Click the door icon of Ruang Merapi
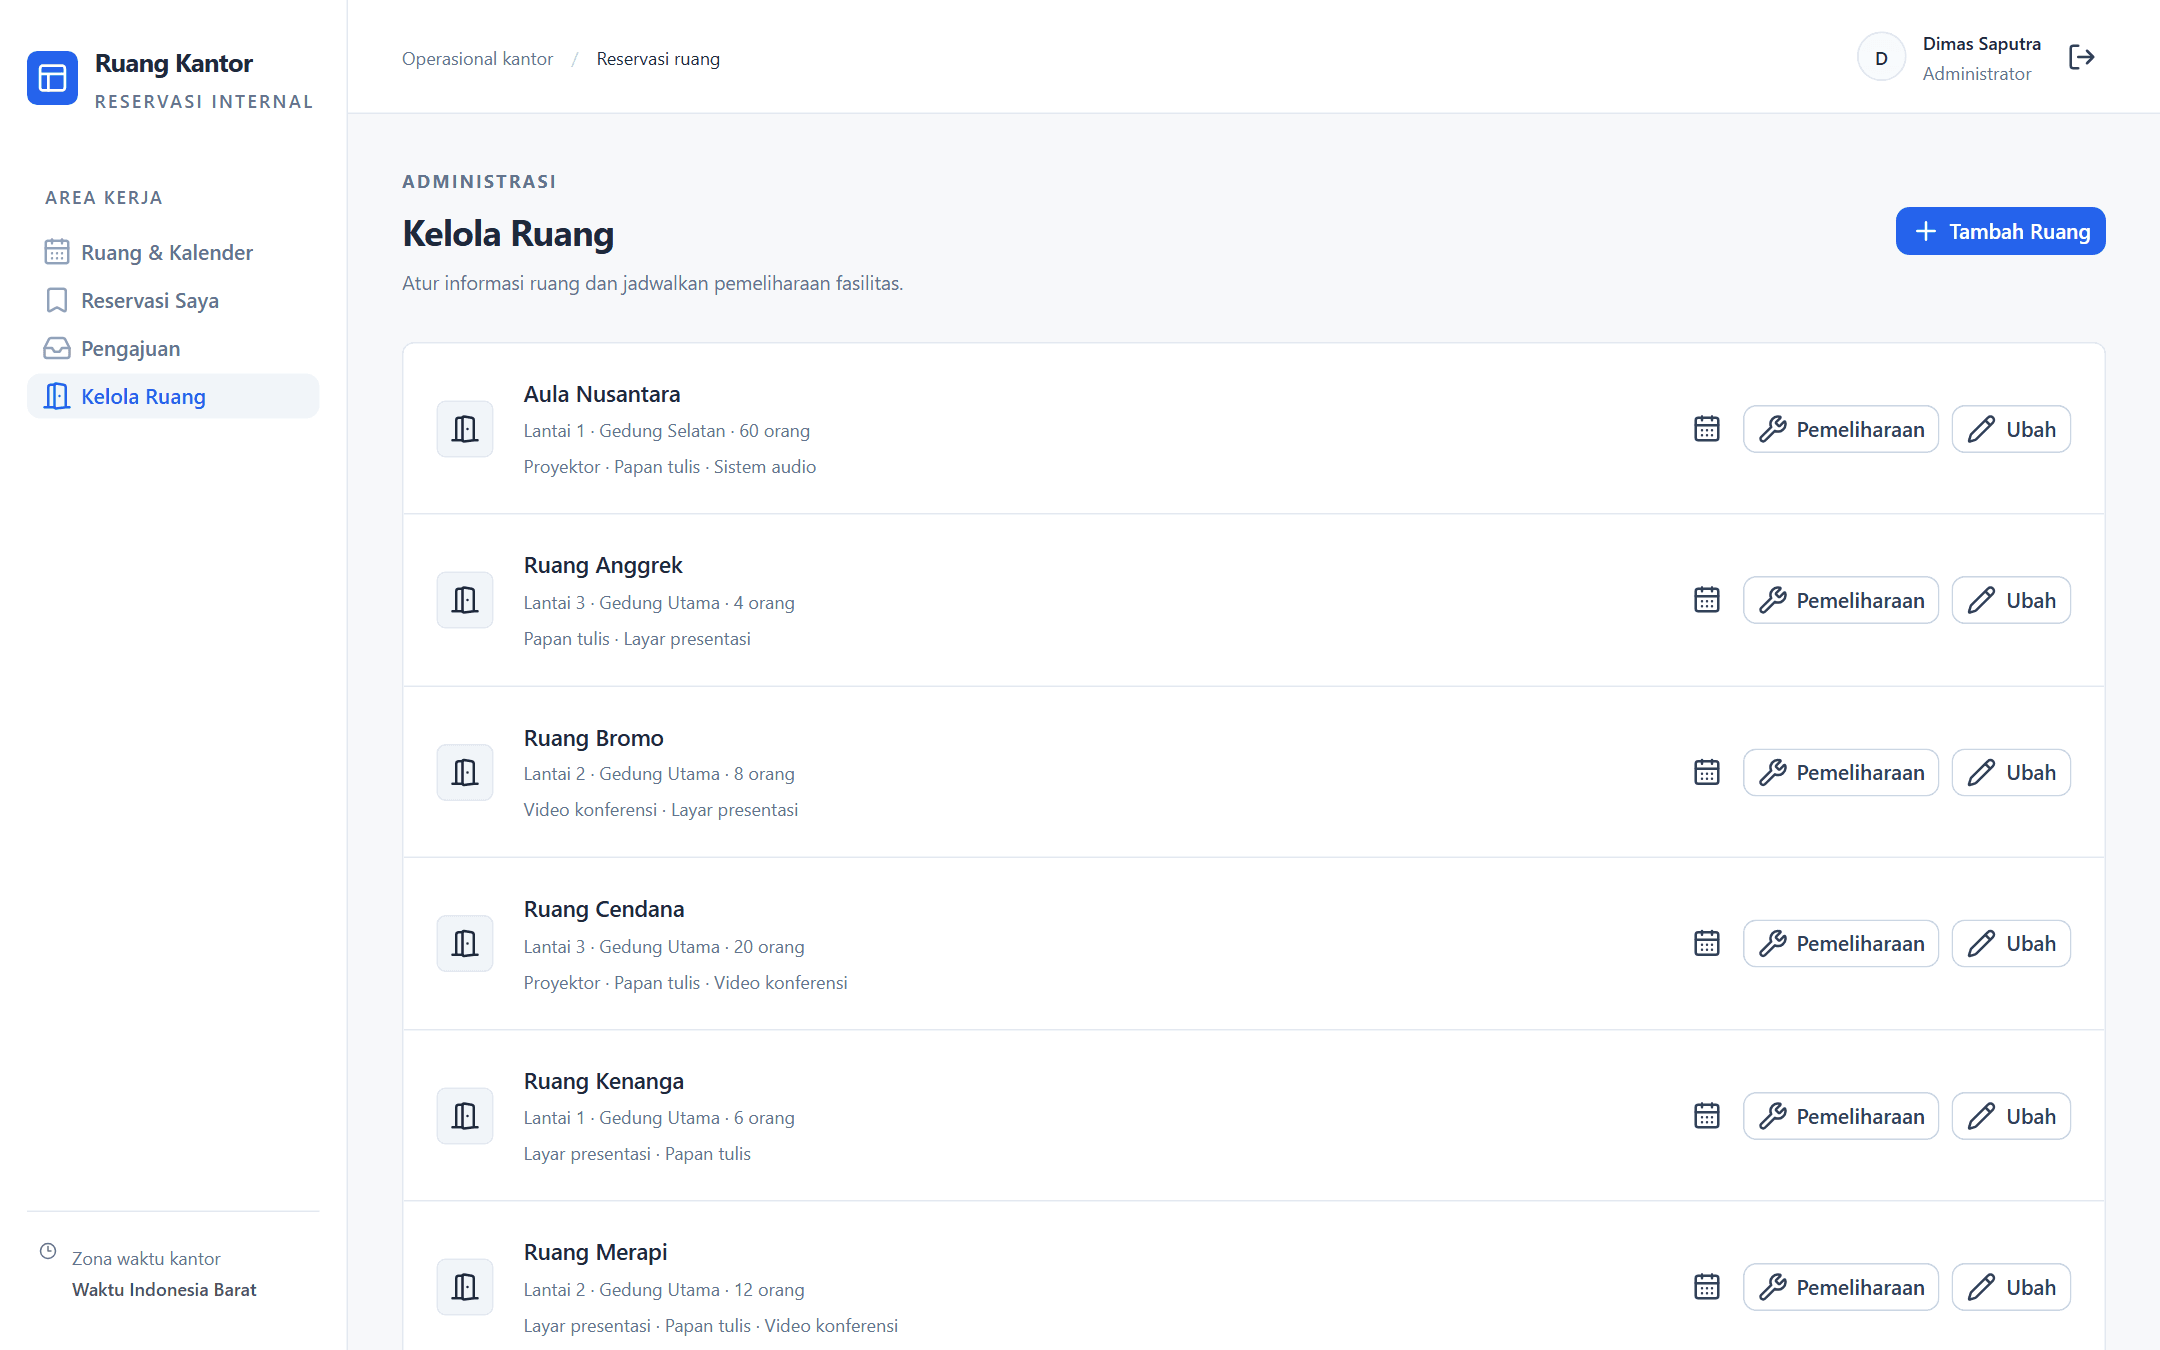Screen dimensions: 2160x1350 pyautogui.click(x=465, y=1286)
